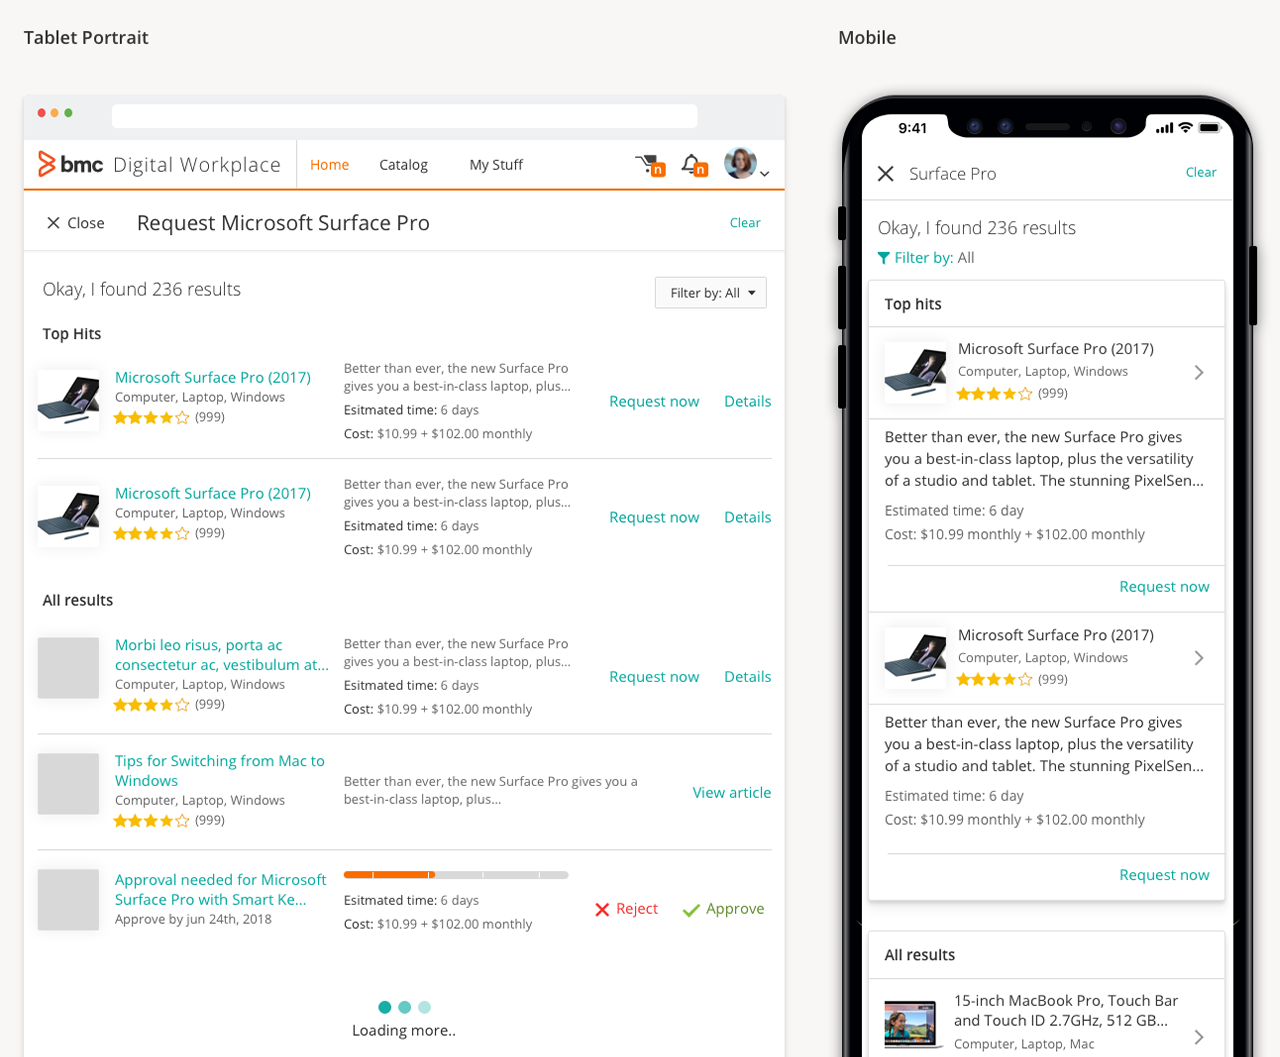Tap the filter funnel icon on mobile
1280x1057 pixels.
(x=884, y=258)
